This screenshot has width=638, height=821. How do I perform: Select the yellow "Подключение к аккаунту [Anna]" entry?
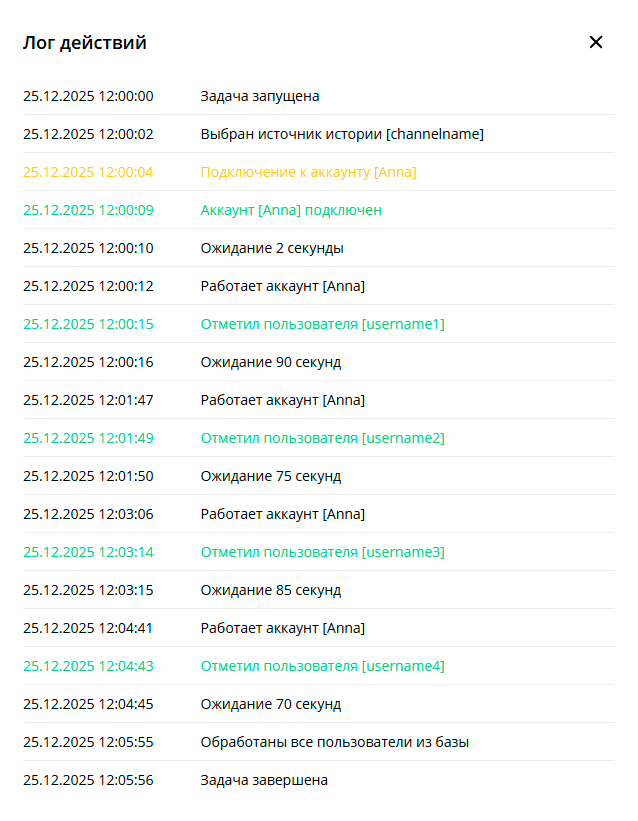click(308, 172)
